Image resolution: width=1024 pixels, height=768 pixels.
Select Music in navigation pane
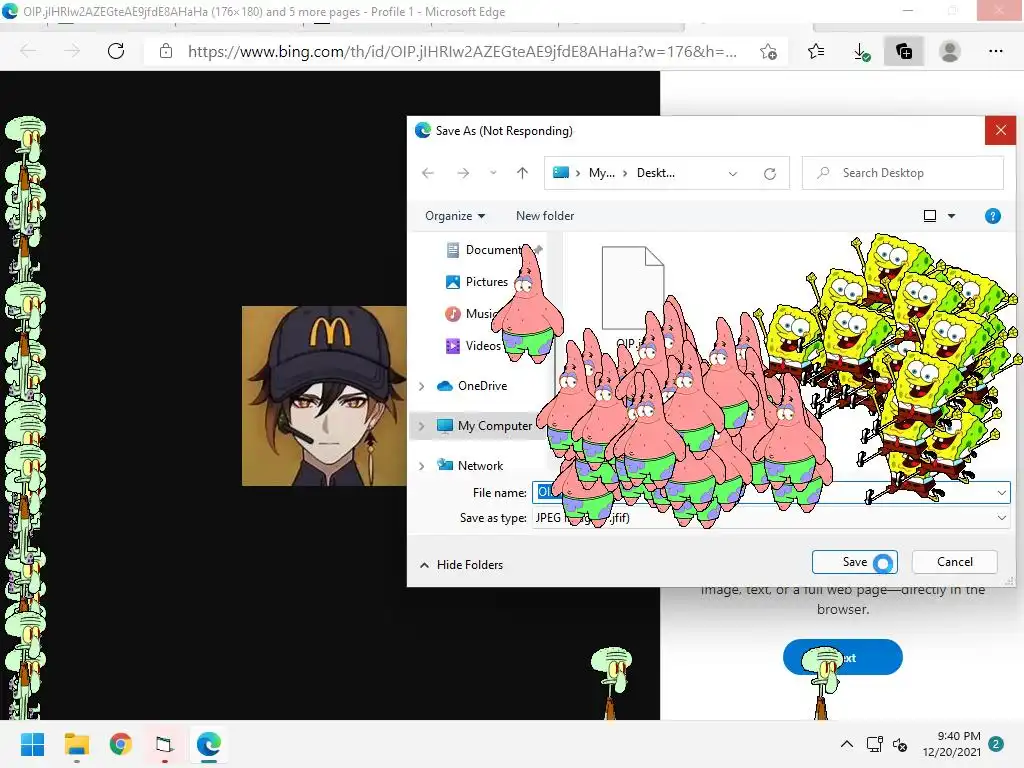coord(472,313)
